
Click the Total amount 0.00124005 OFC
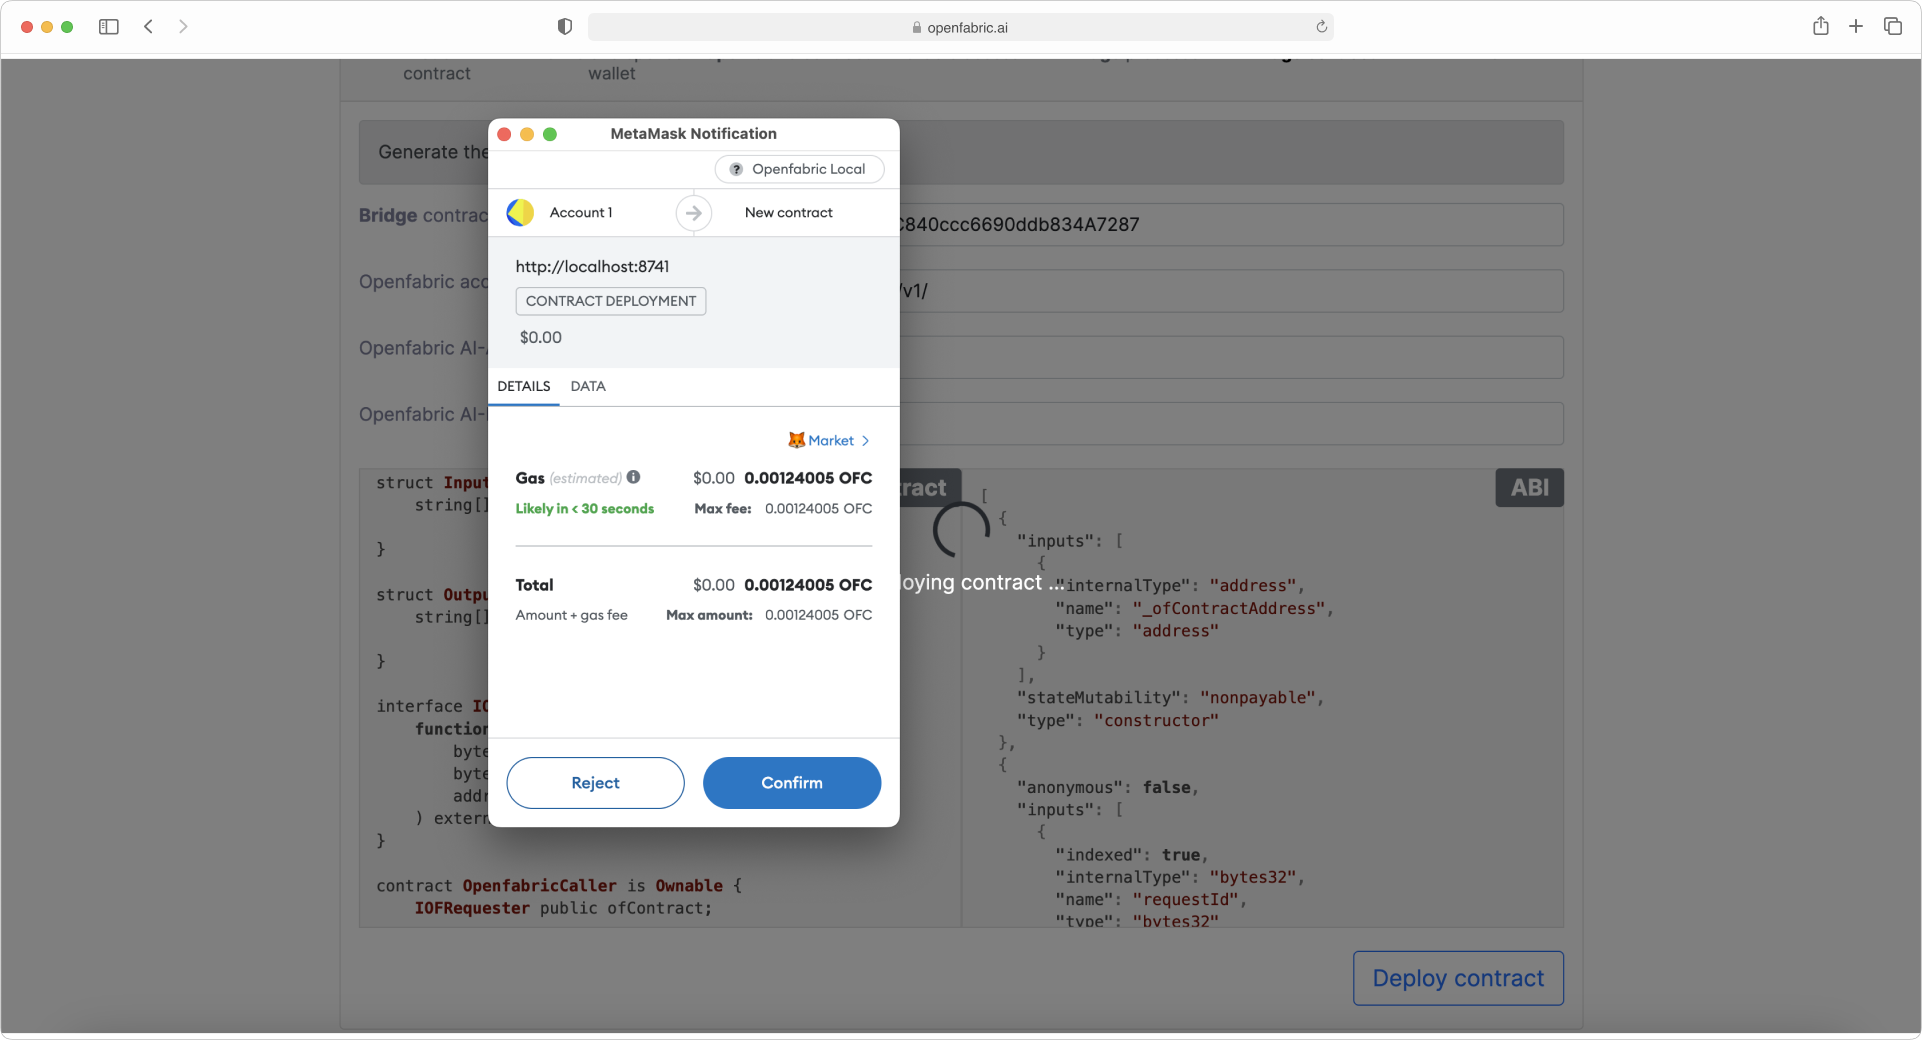808,585
